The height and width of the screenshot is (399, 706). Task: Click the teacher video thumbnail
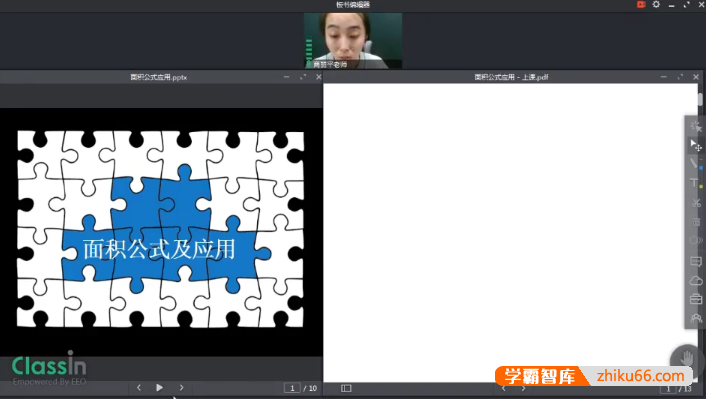point(353,41)
